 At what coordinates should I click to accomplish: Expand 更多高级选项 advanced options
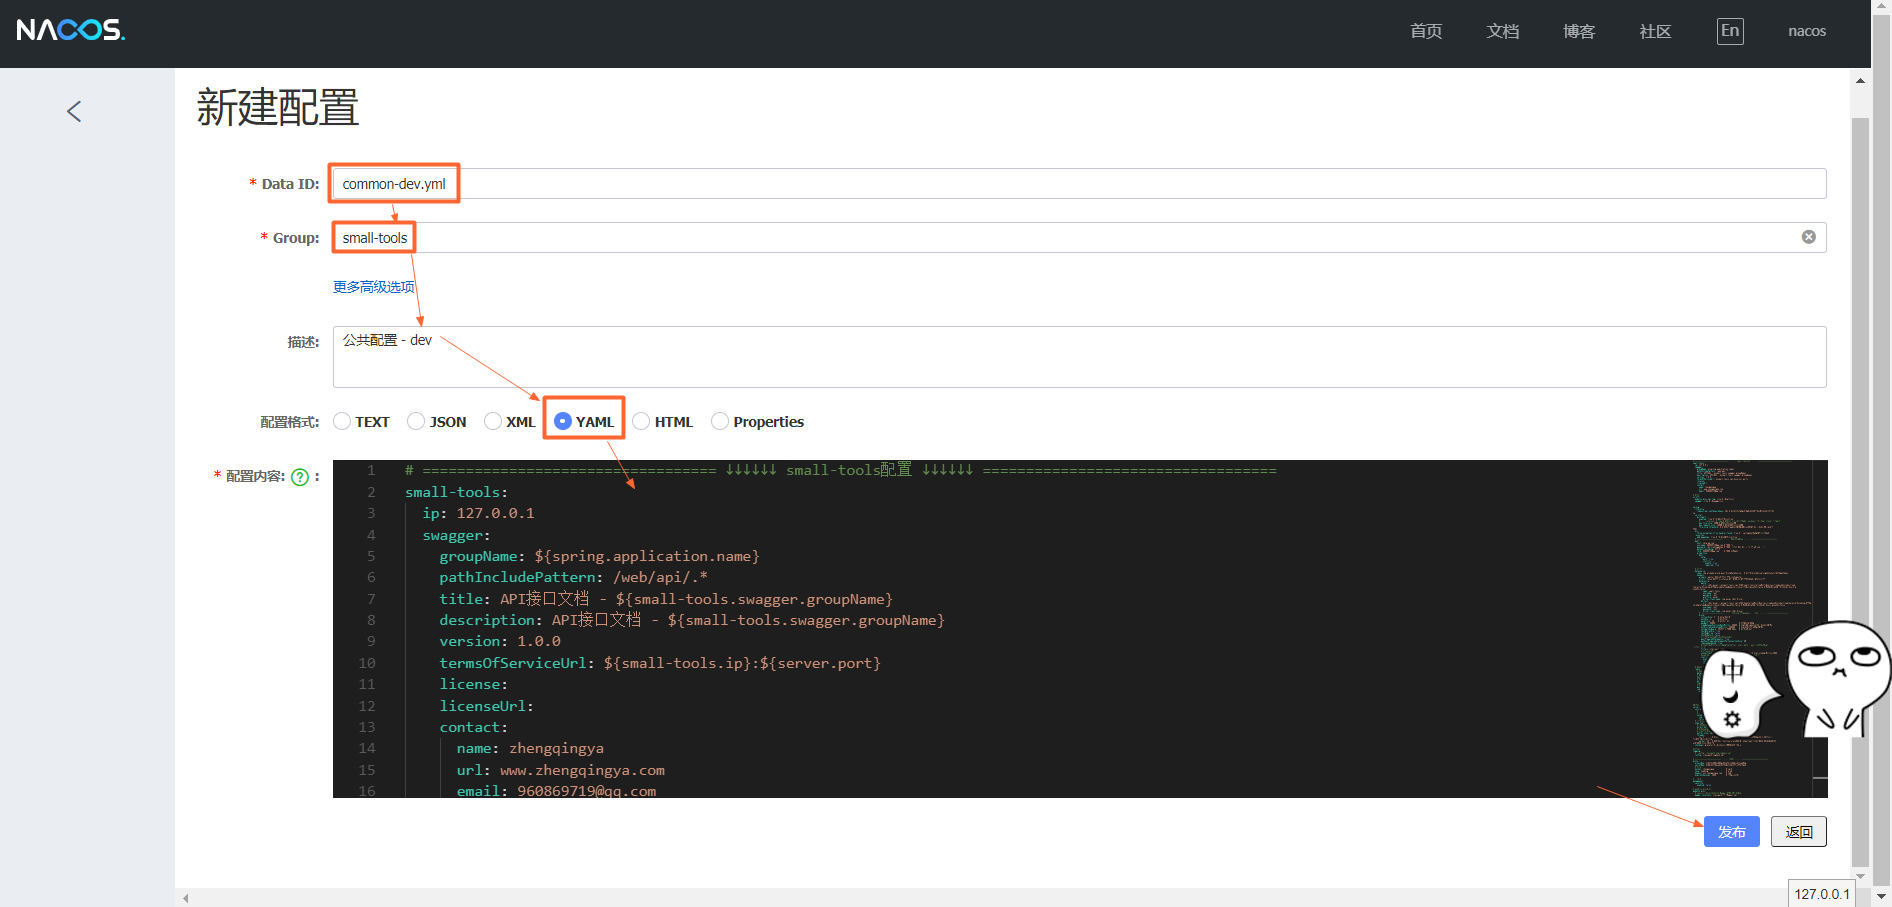(x=373, y=287)
